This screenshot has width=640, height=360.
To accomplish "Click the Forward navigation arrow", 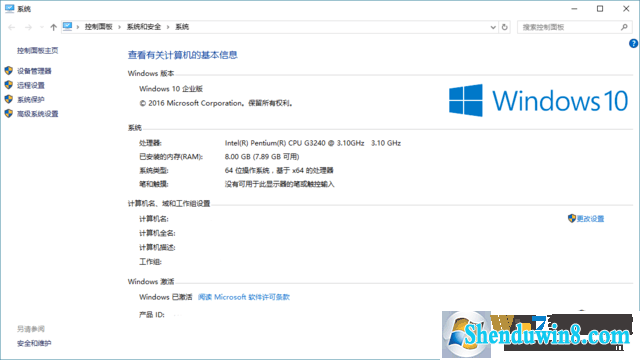I will pos(28,27).
